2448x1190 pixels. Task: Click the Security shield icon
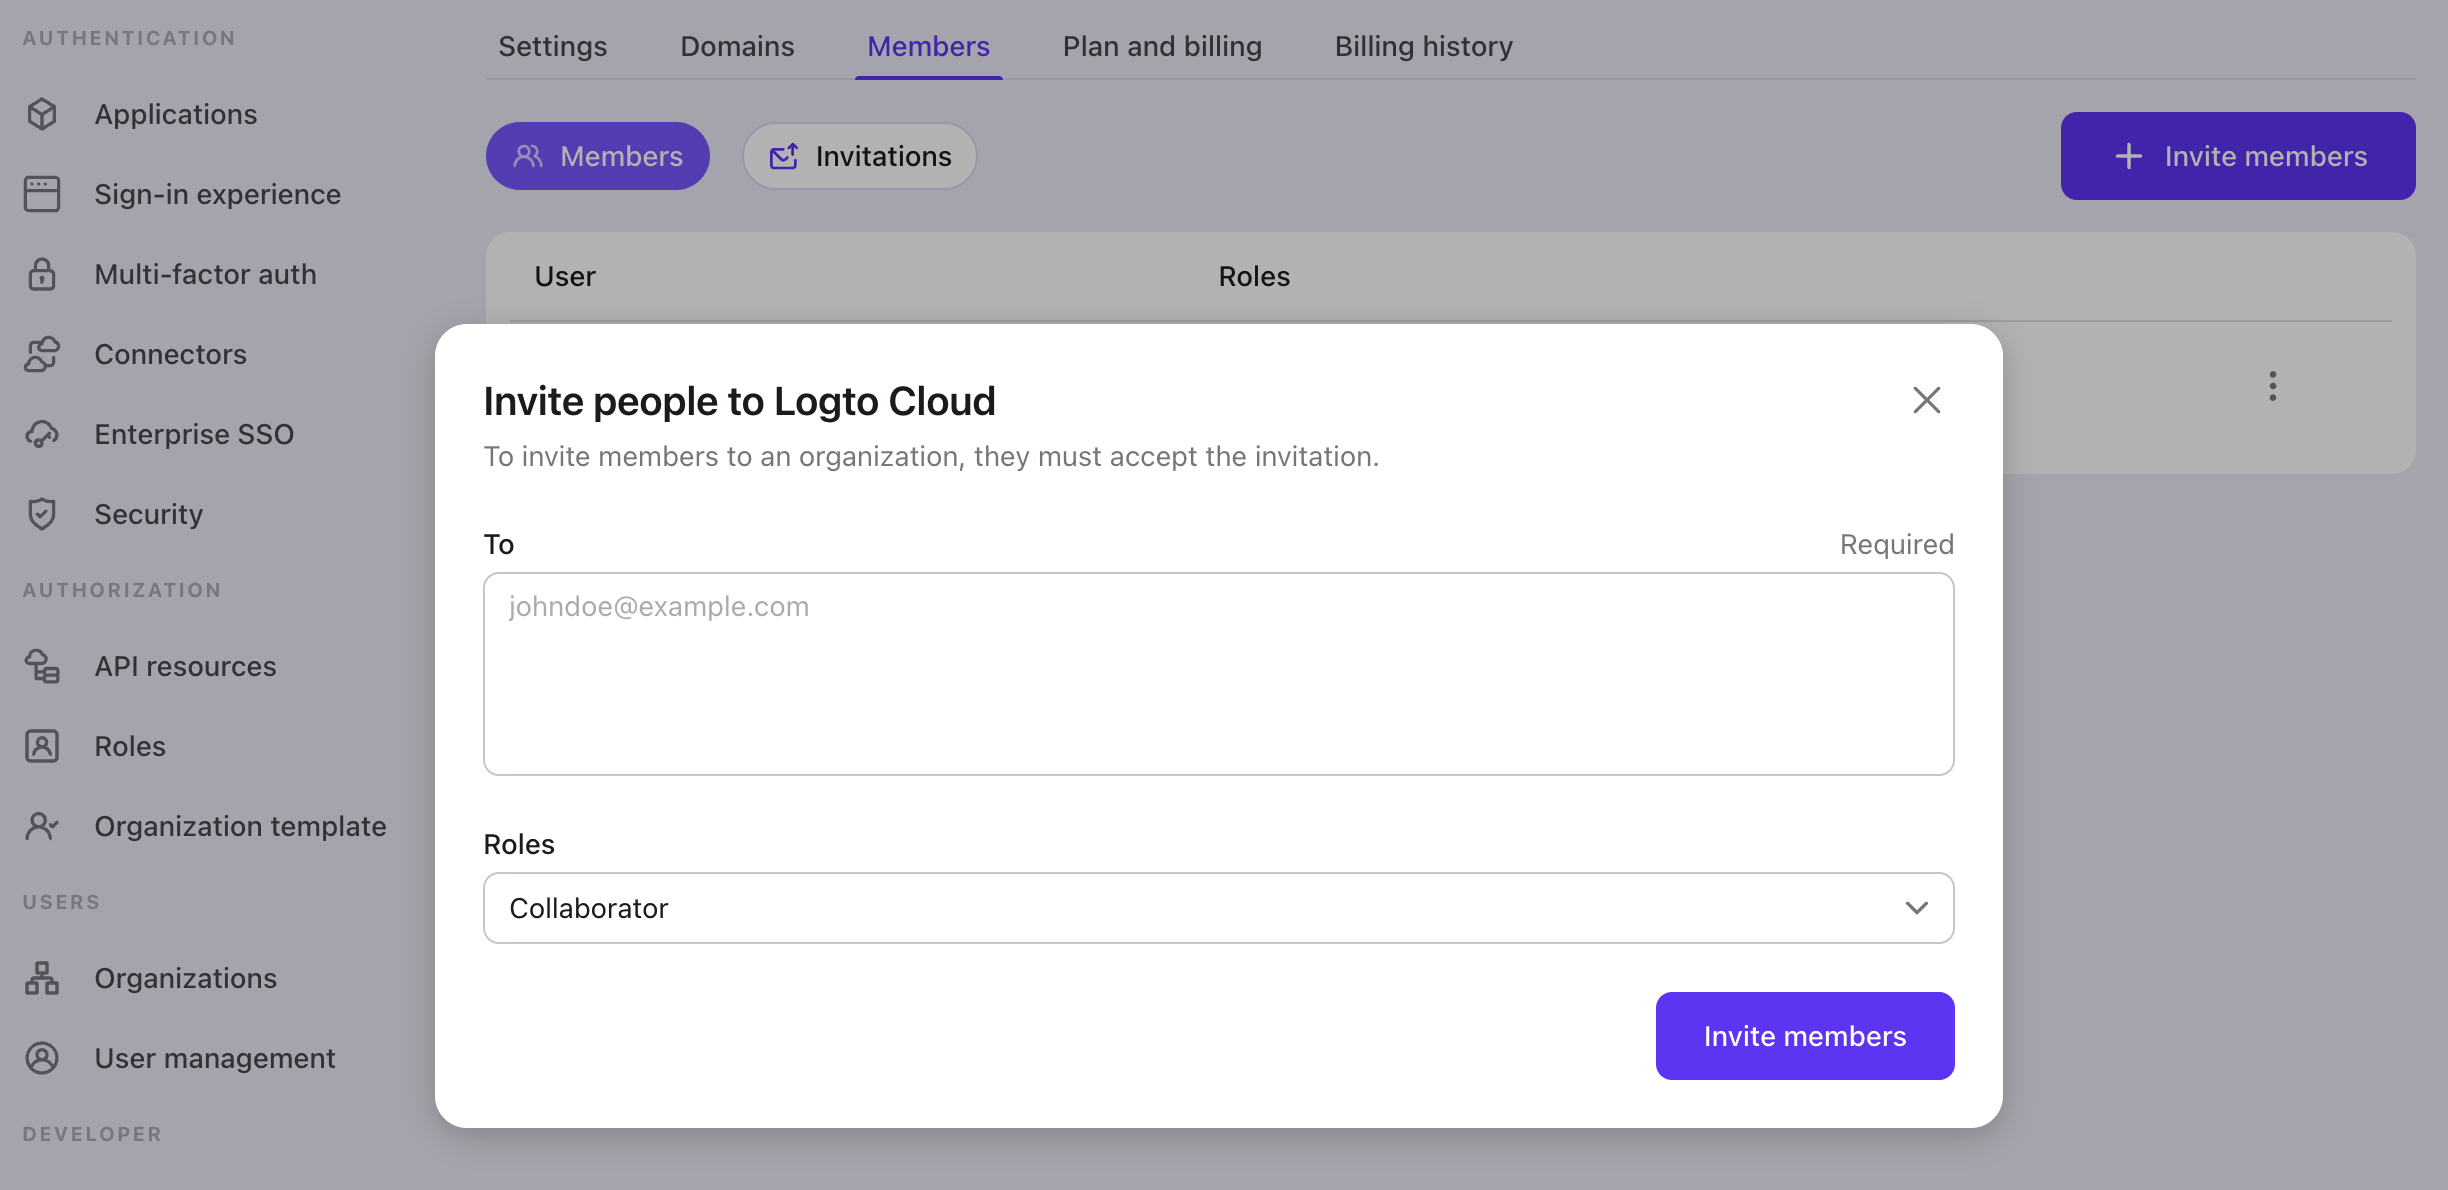pos(42,514)
